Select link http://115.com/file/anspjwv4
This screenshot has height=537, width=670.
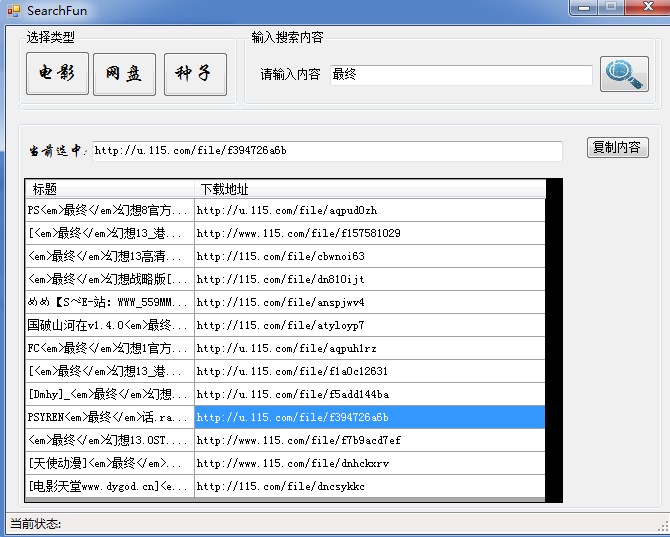pos(370,302)
